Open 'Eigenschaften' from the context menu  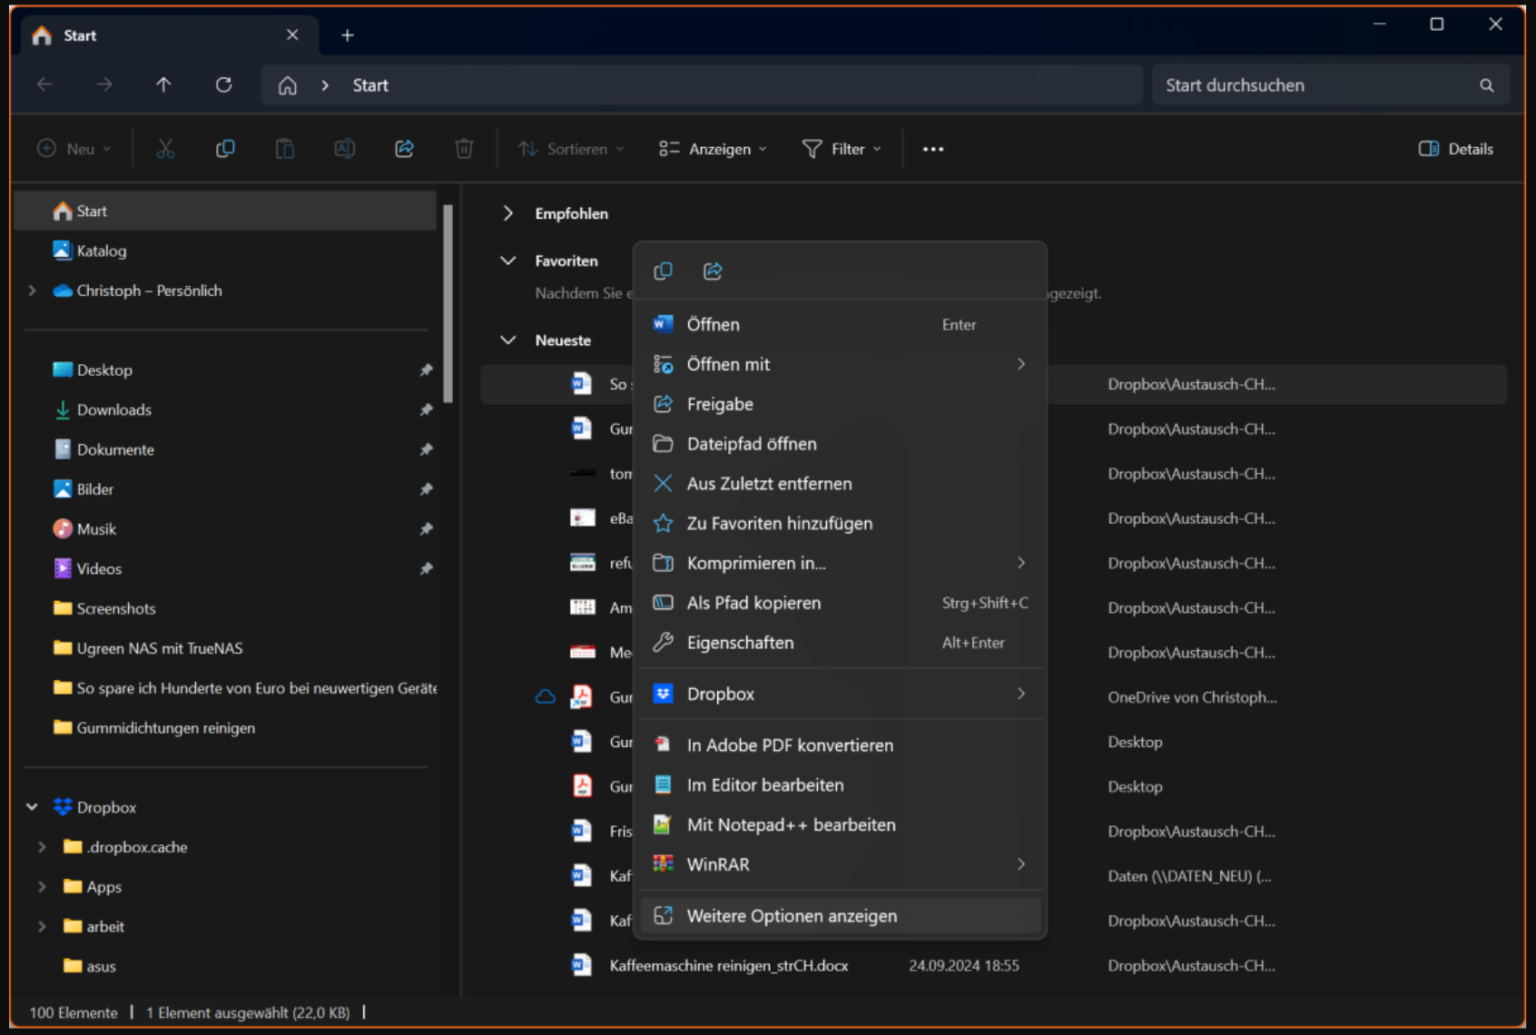pos(740,642)
